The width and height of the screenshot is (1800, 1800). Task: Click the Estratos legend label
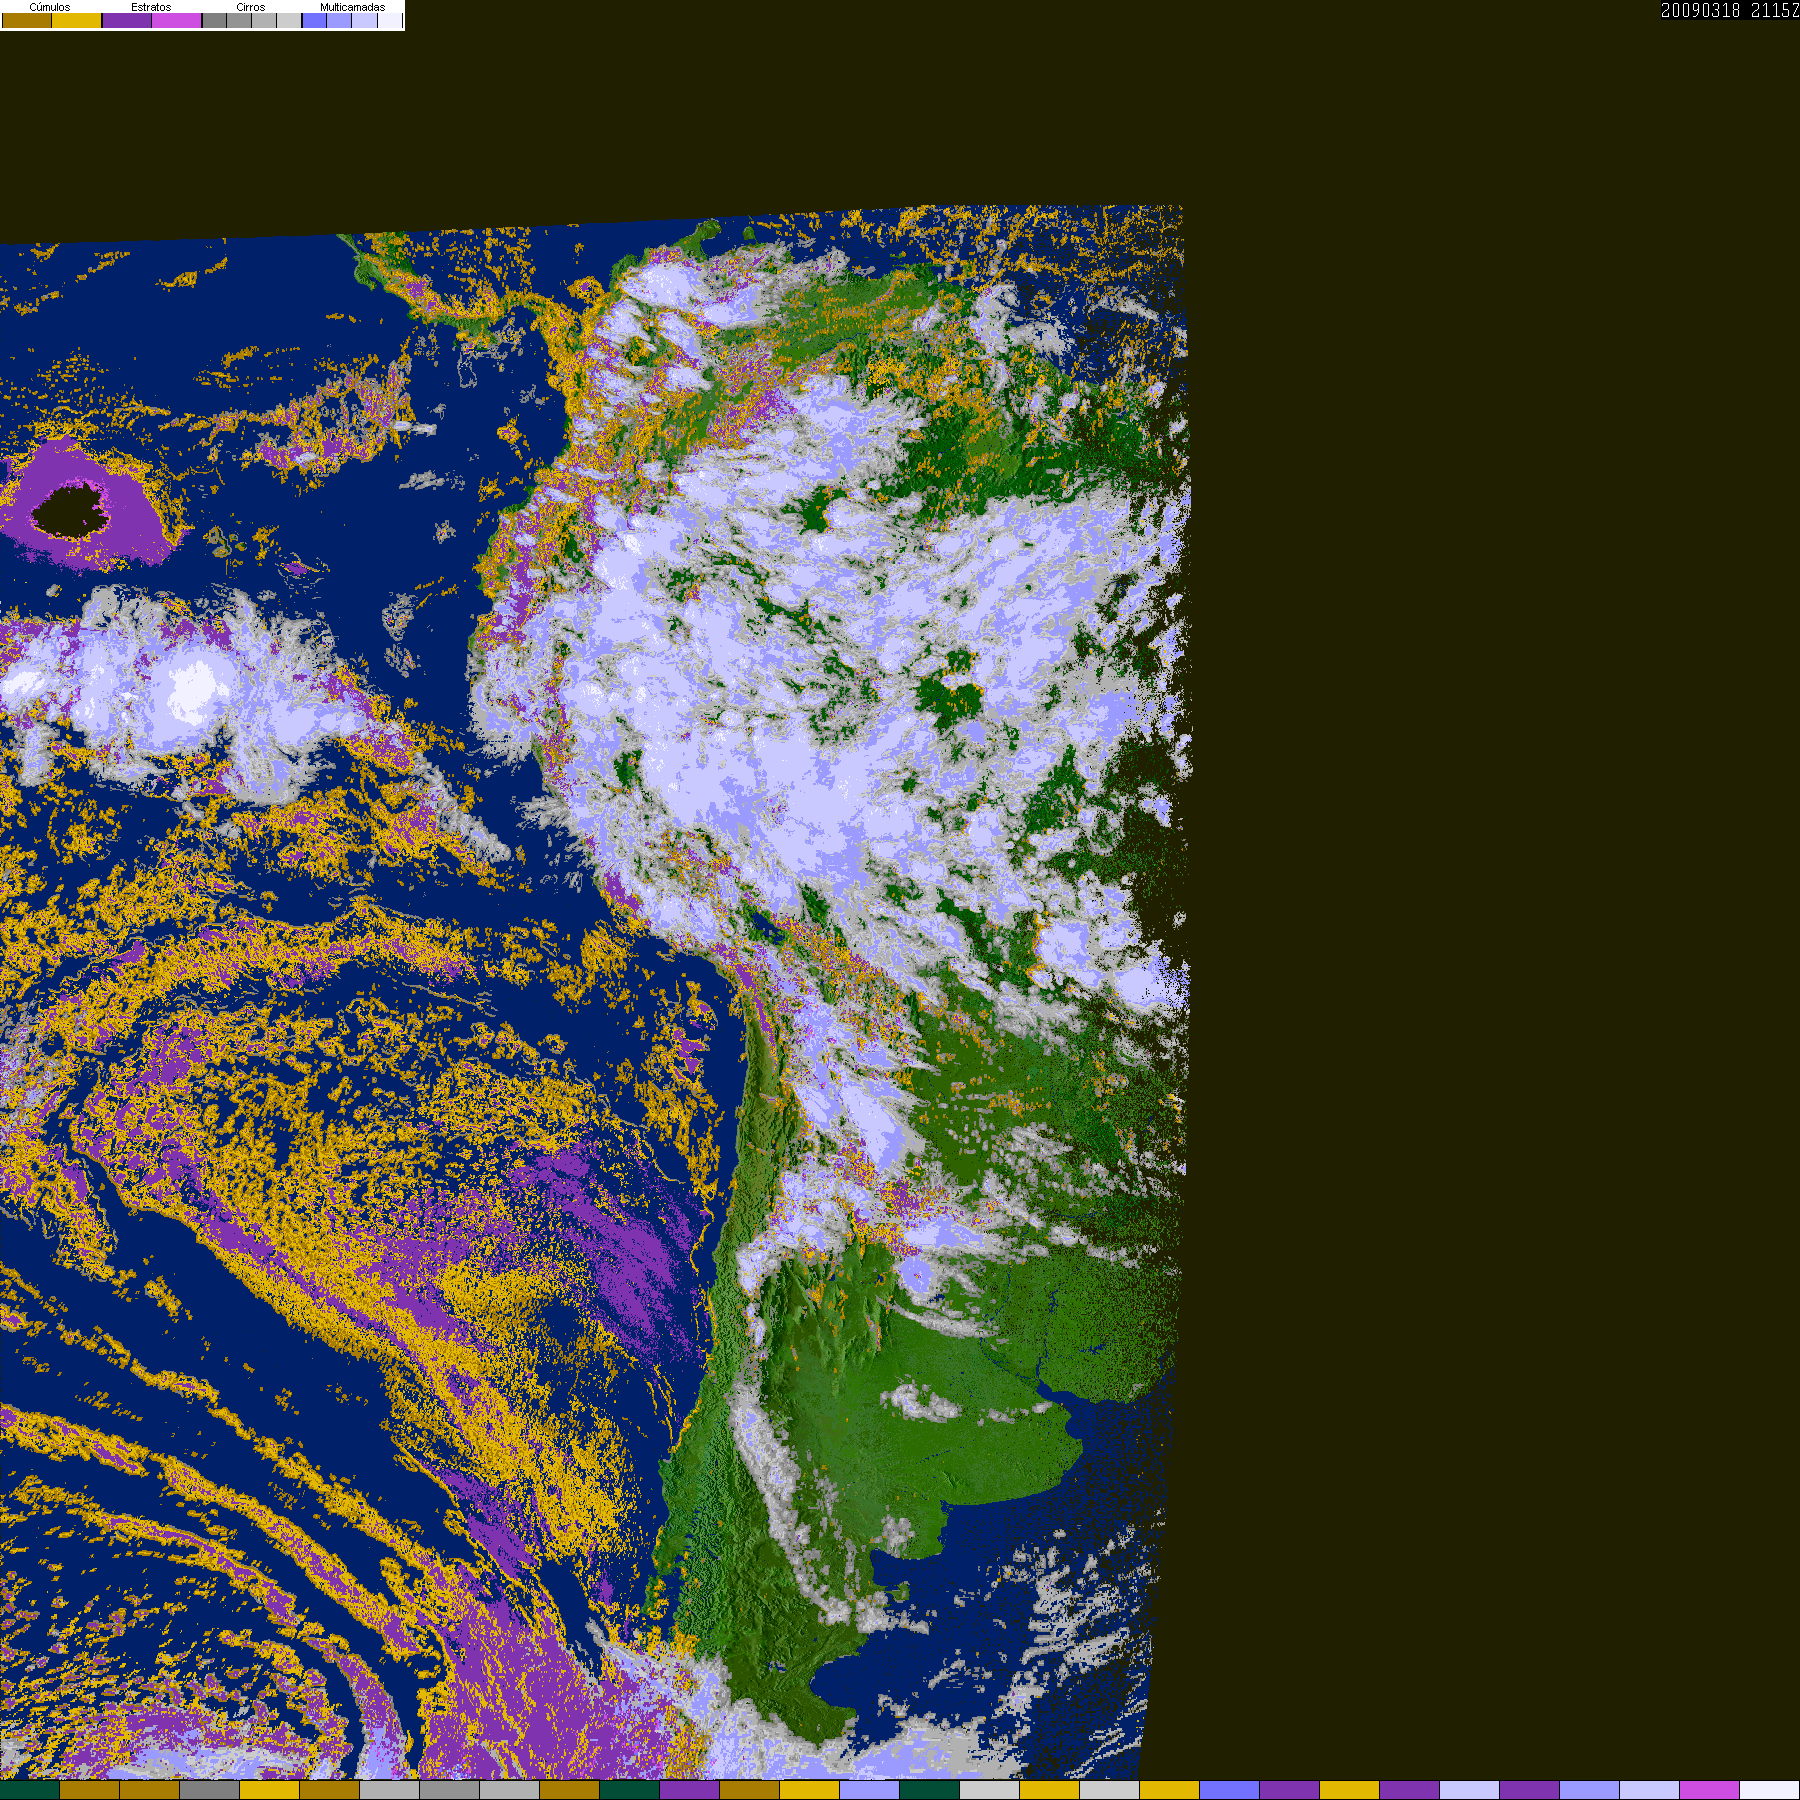pyautogui.click(x=151, y=7)
